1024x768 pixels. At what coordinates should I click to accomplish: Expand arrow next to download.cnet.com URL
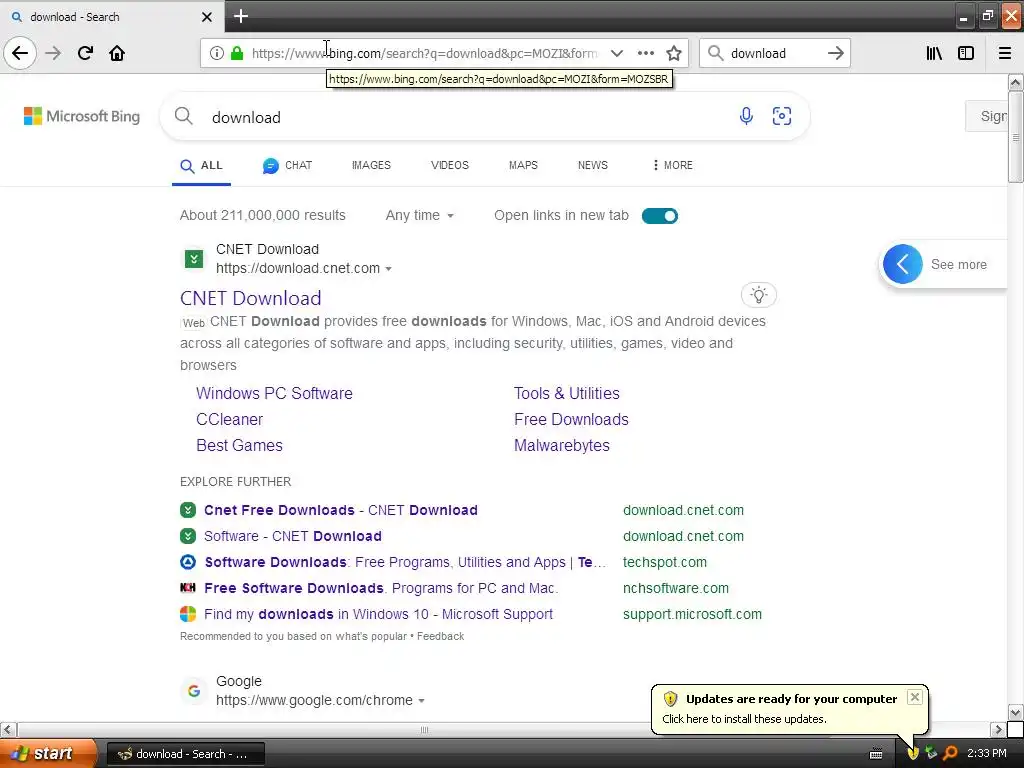click(x=389, y=269)
